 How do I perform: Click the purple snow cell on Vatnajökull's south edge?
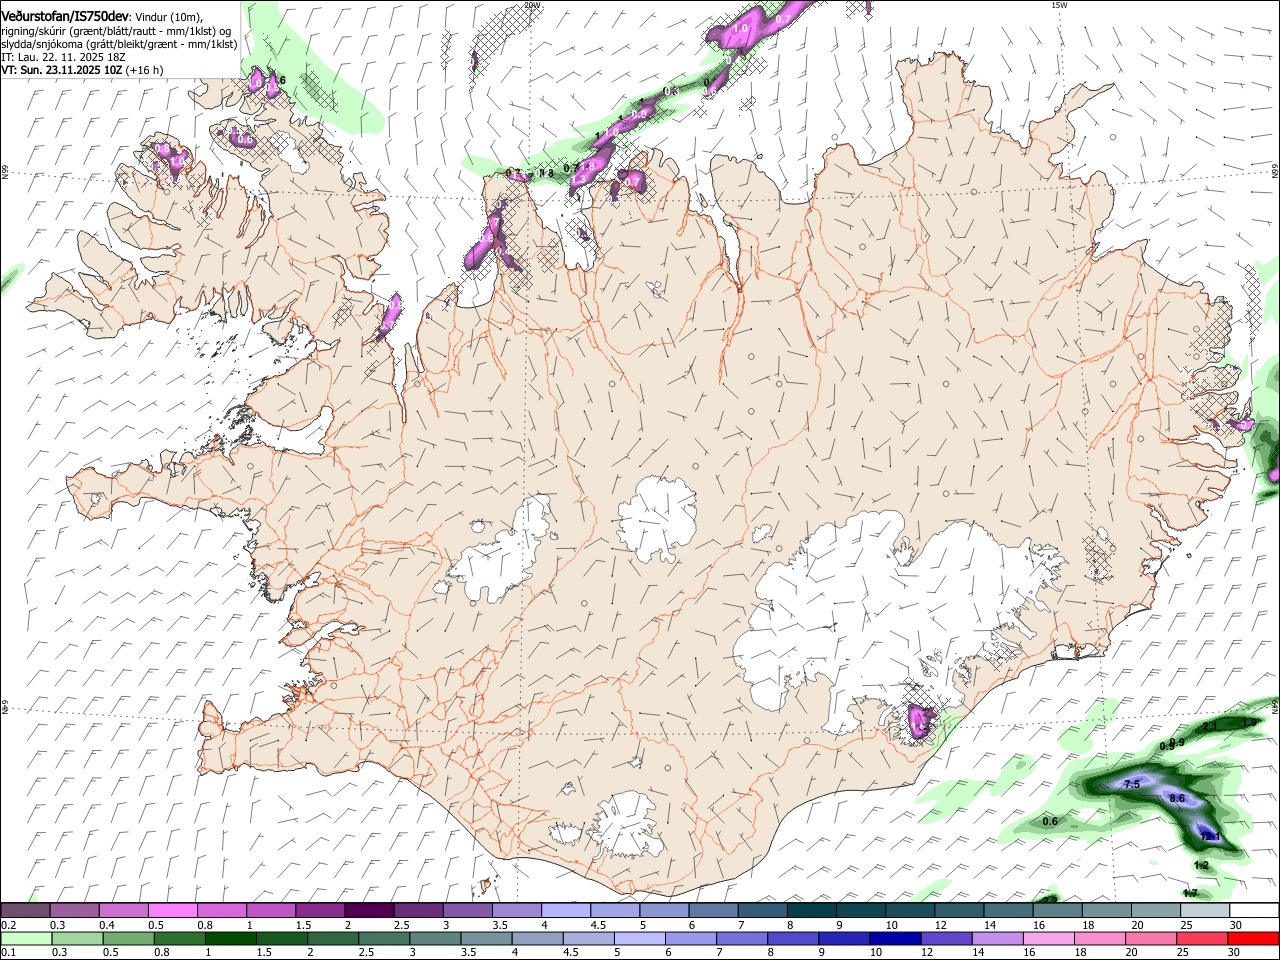921,721
